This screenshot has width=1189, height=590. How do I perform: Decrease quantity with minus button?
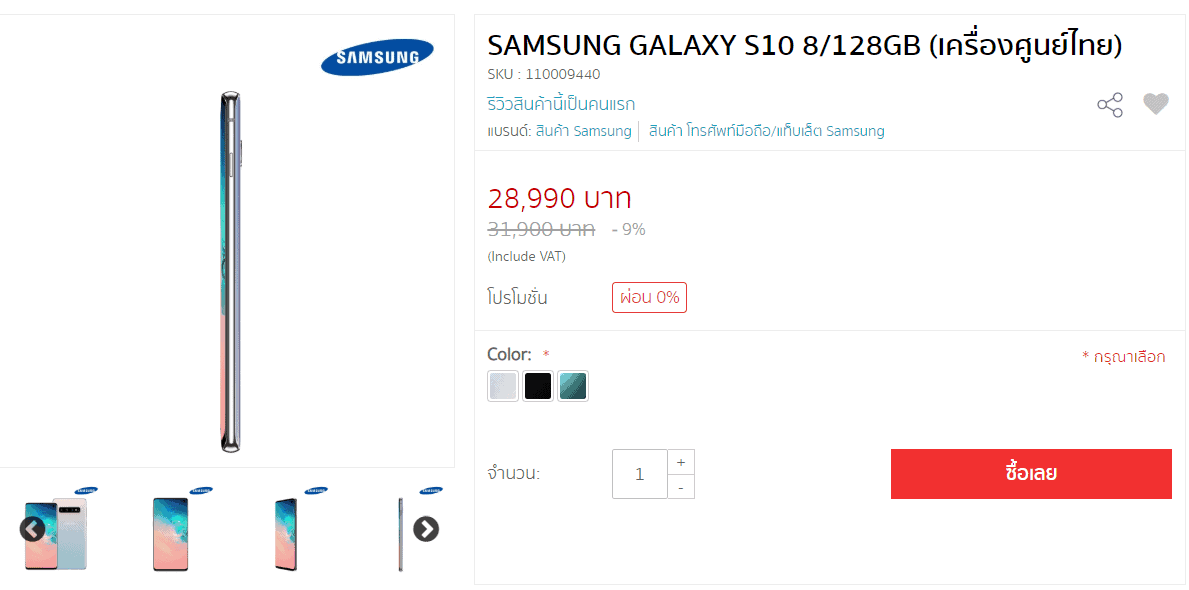(x=681, y=487)
